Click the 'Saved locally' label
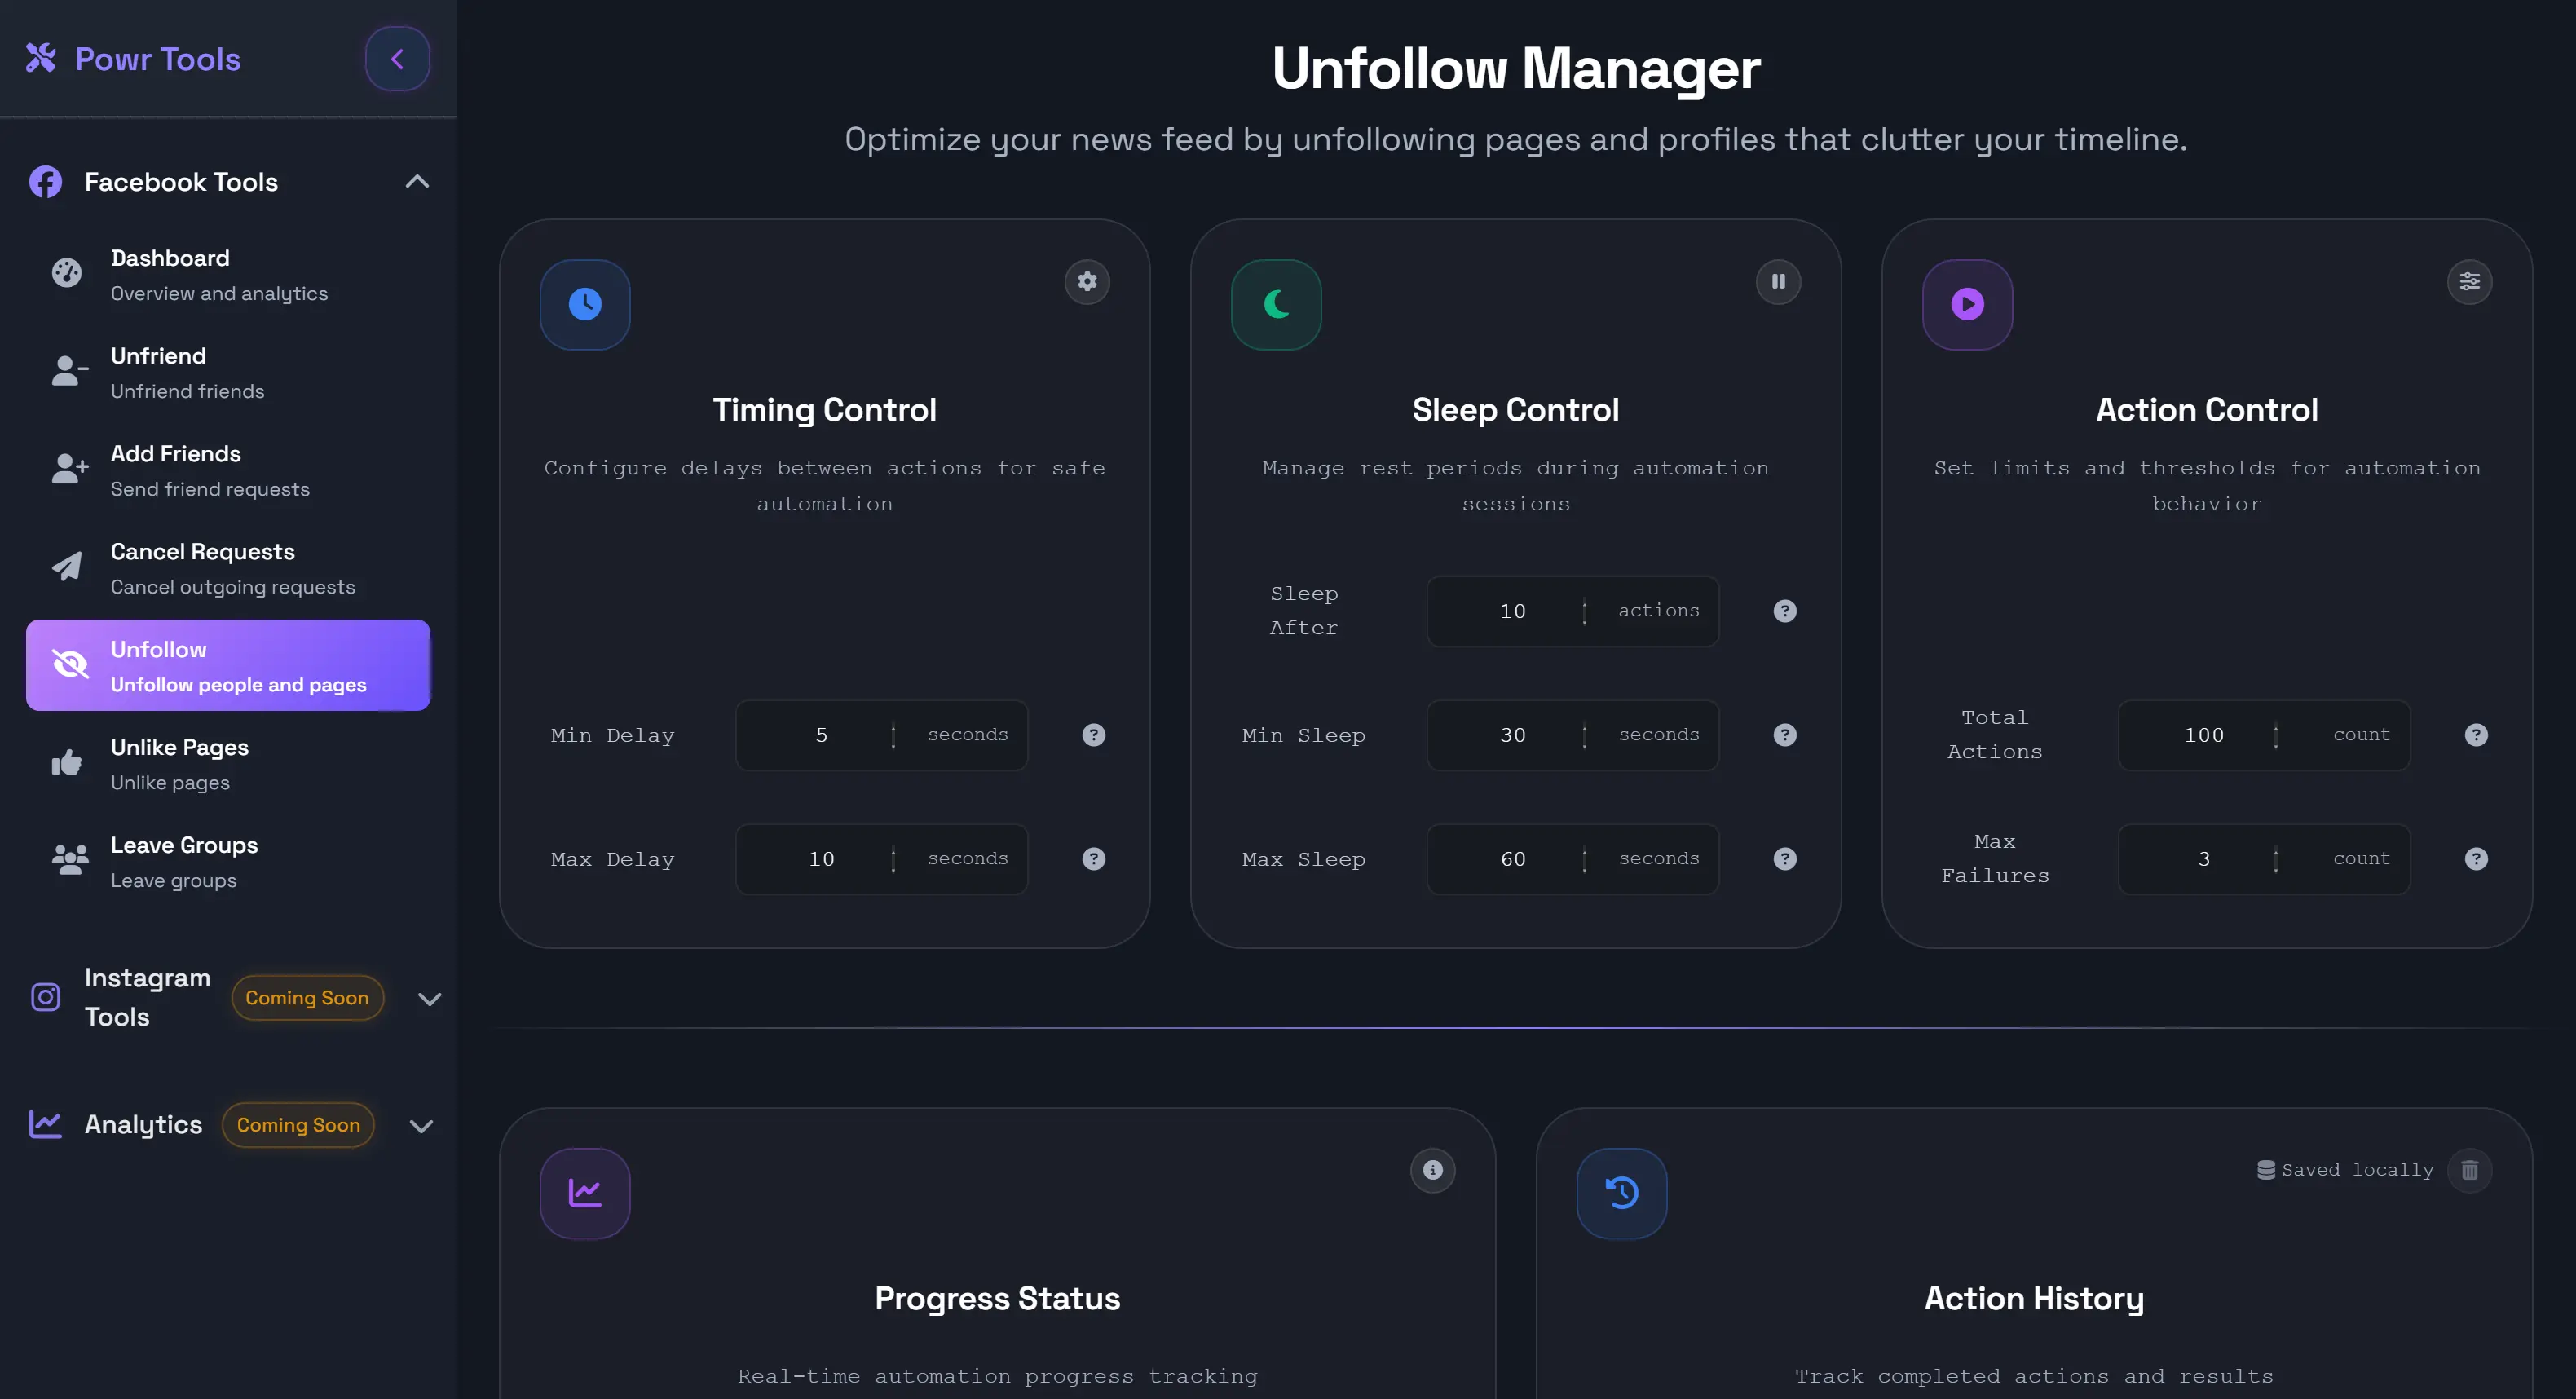 2358,1170
